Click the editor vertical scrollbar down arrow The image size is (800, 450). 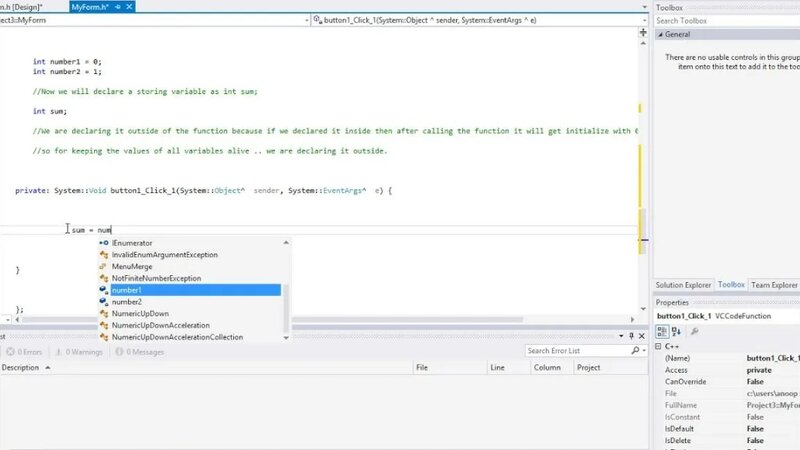(643, 309)
